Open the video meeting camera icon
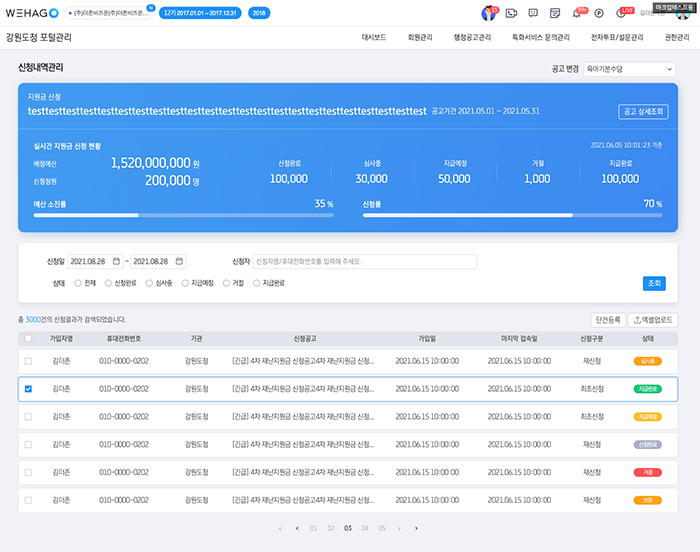 click(x=512, y=13)
